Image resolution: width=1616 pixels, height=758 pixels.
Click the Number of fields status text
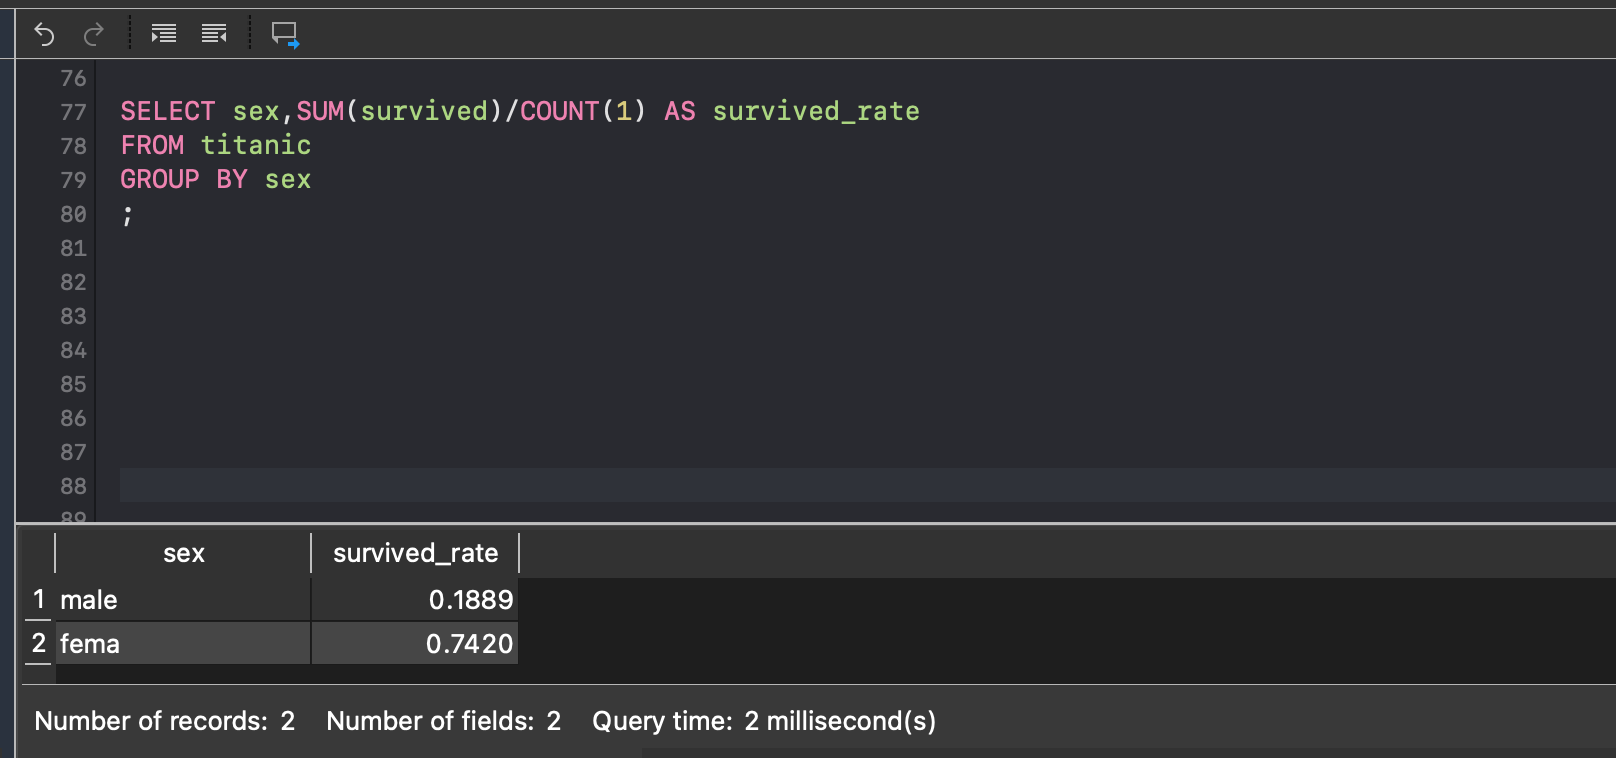point(444,721)
